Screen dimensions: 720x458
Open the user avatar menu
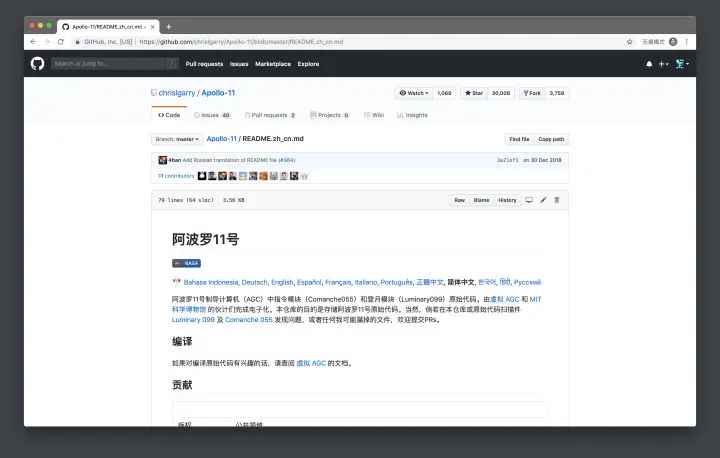[x=682, y=64]
